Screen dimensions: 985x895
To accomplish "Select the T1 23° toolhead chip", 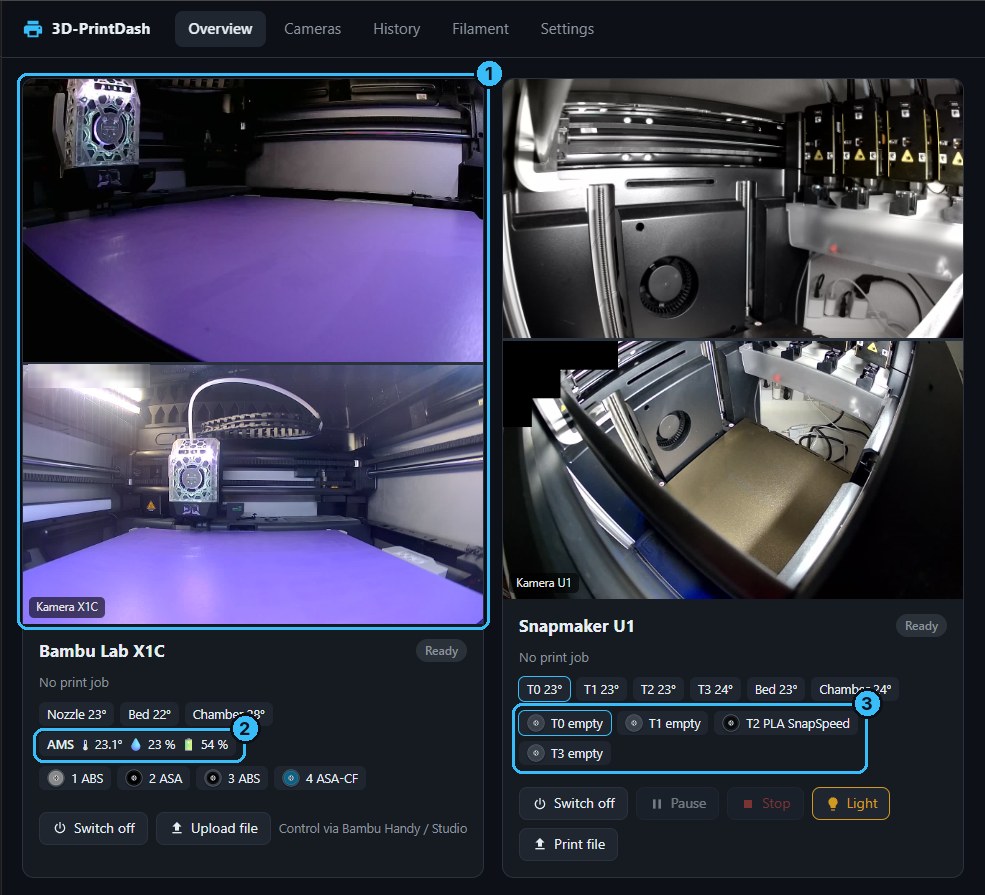I will click(x=601, y=689).
